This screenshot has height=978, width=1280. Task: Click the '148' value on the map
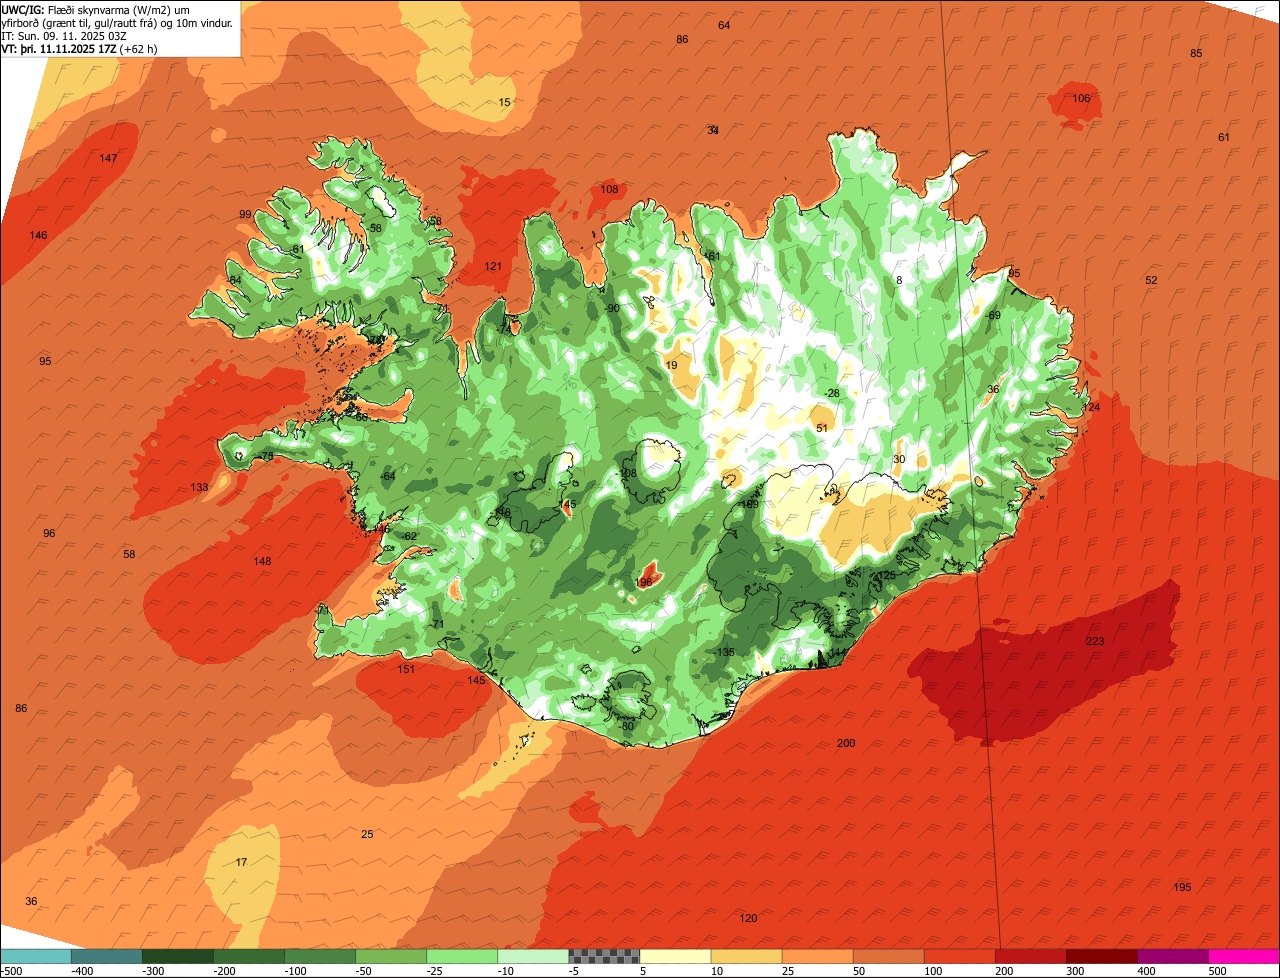tap(262, 561)
